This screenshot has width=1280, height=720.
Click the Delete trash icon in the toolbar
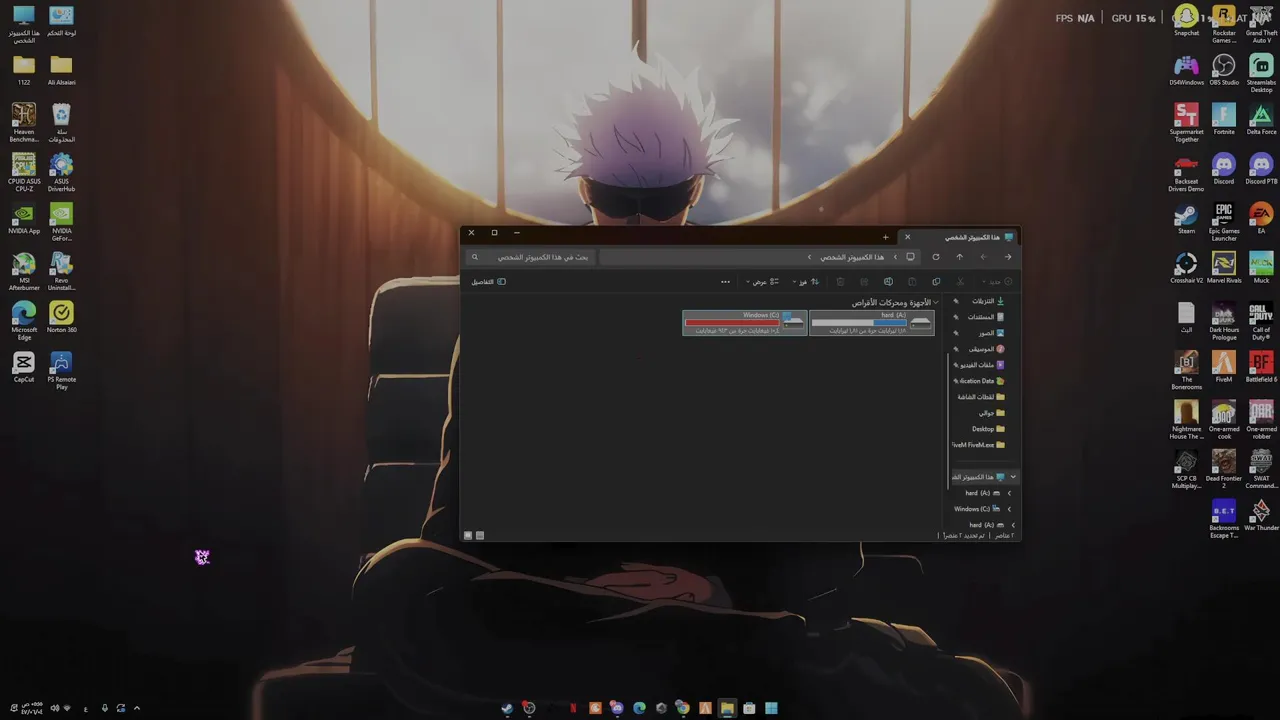point(840,282)
